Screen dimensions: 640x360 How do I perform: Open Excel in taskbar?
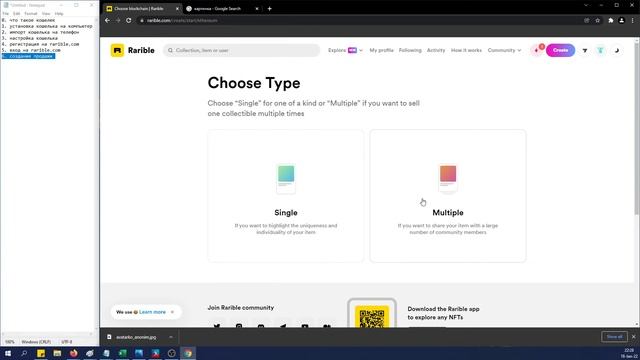[x=122, y=353]
